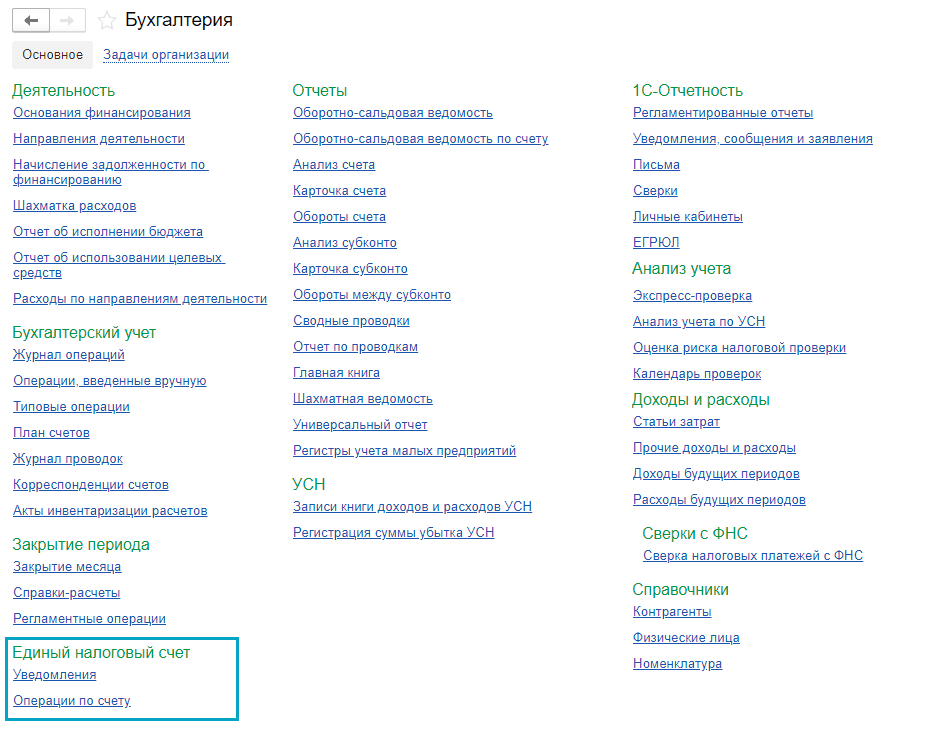933x735 pixels.
Task: Go to План счетов
Action: pos(51,433)
